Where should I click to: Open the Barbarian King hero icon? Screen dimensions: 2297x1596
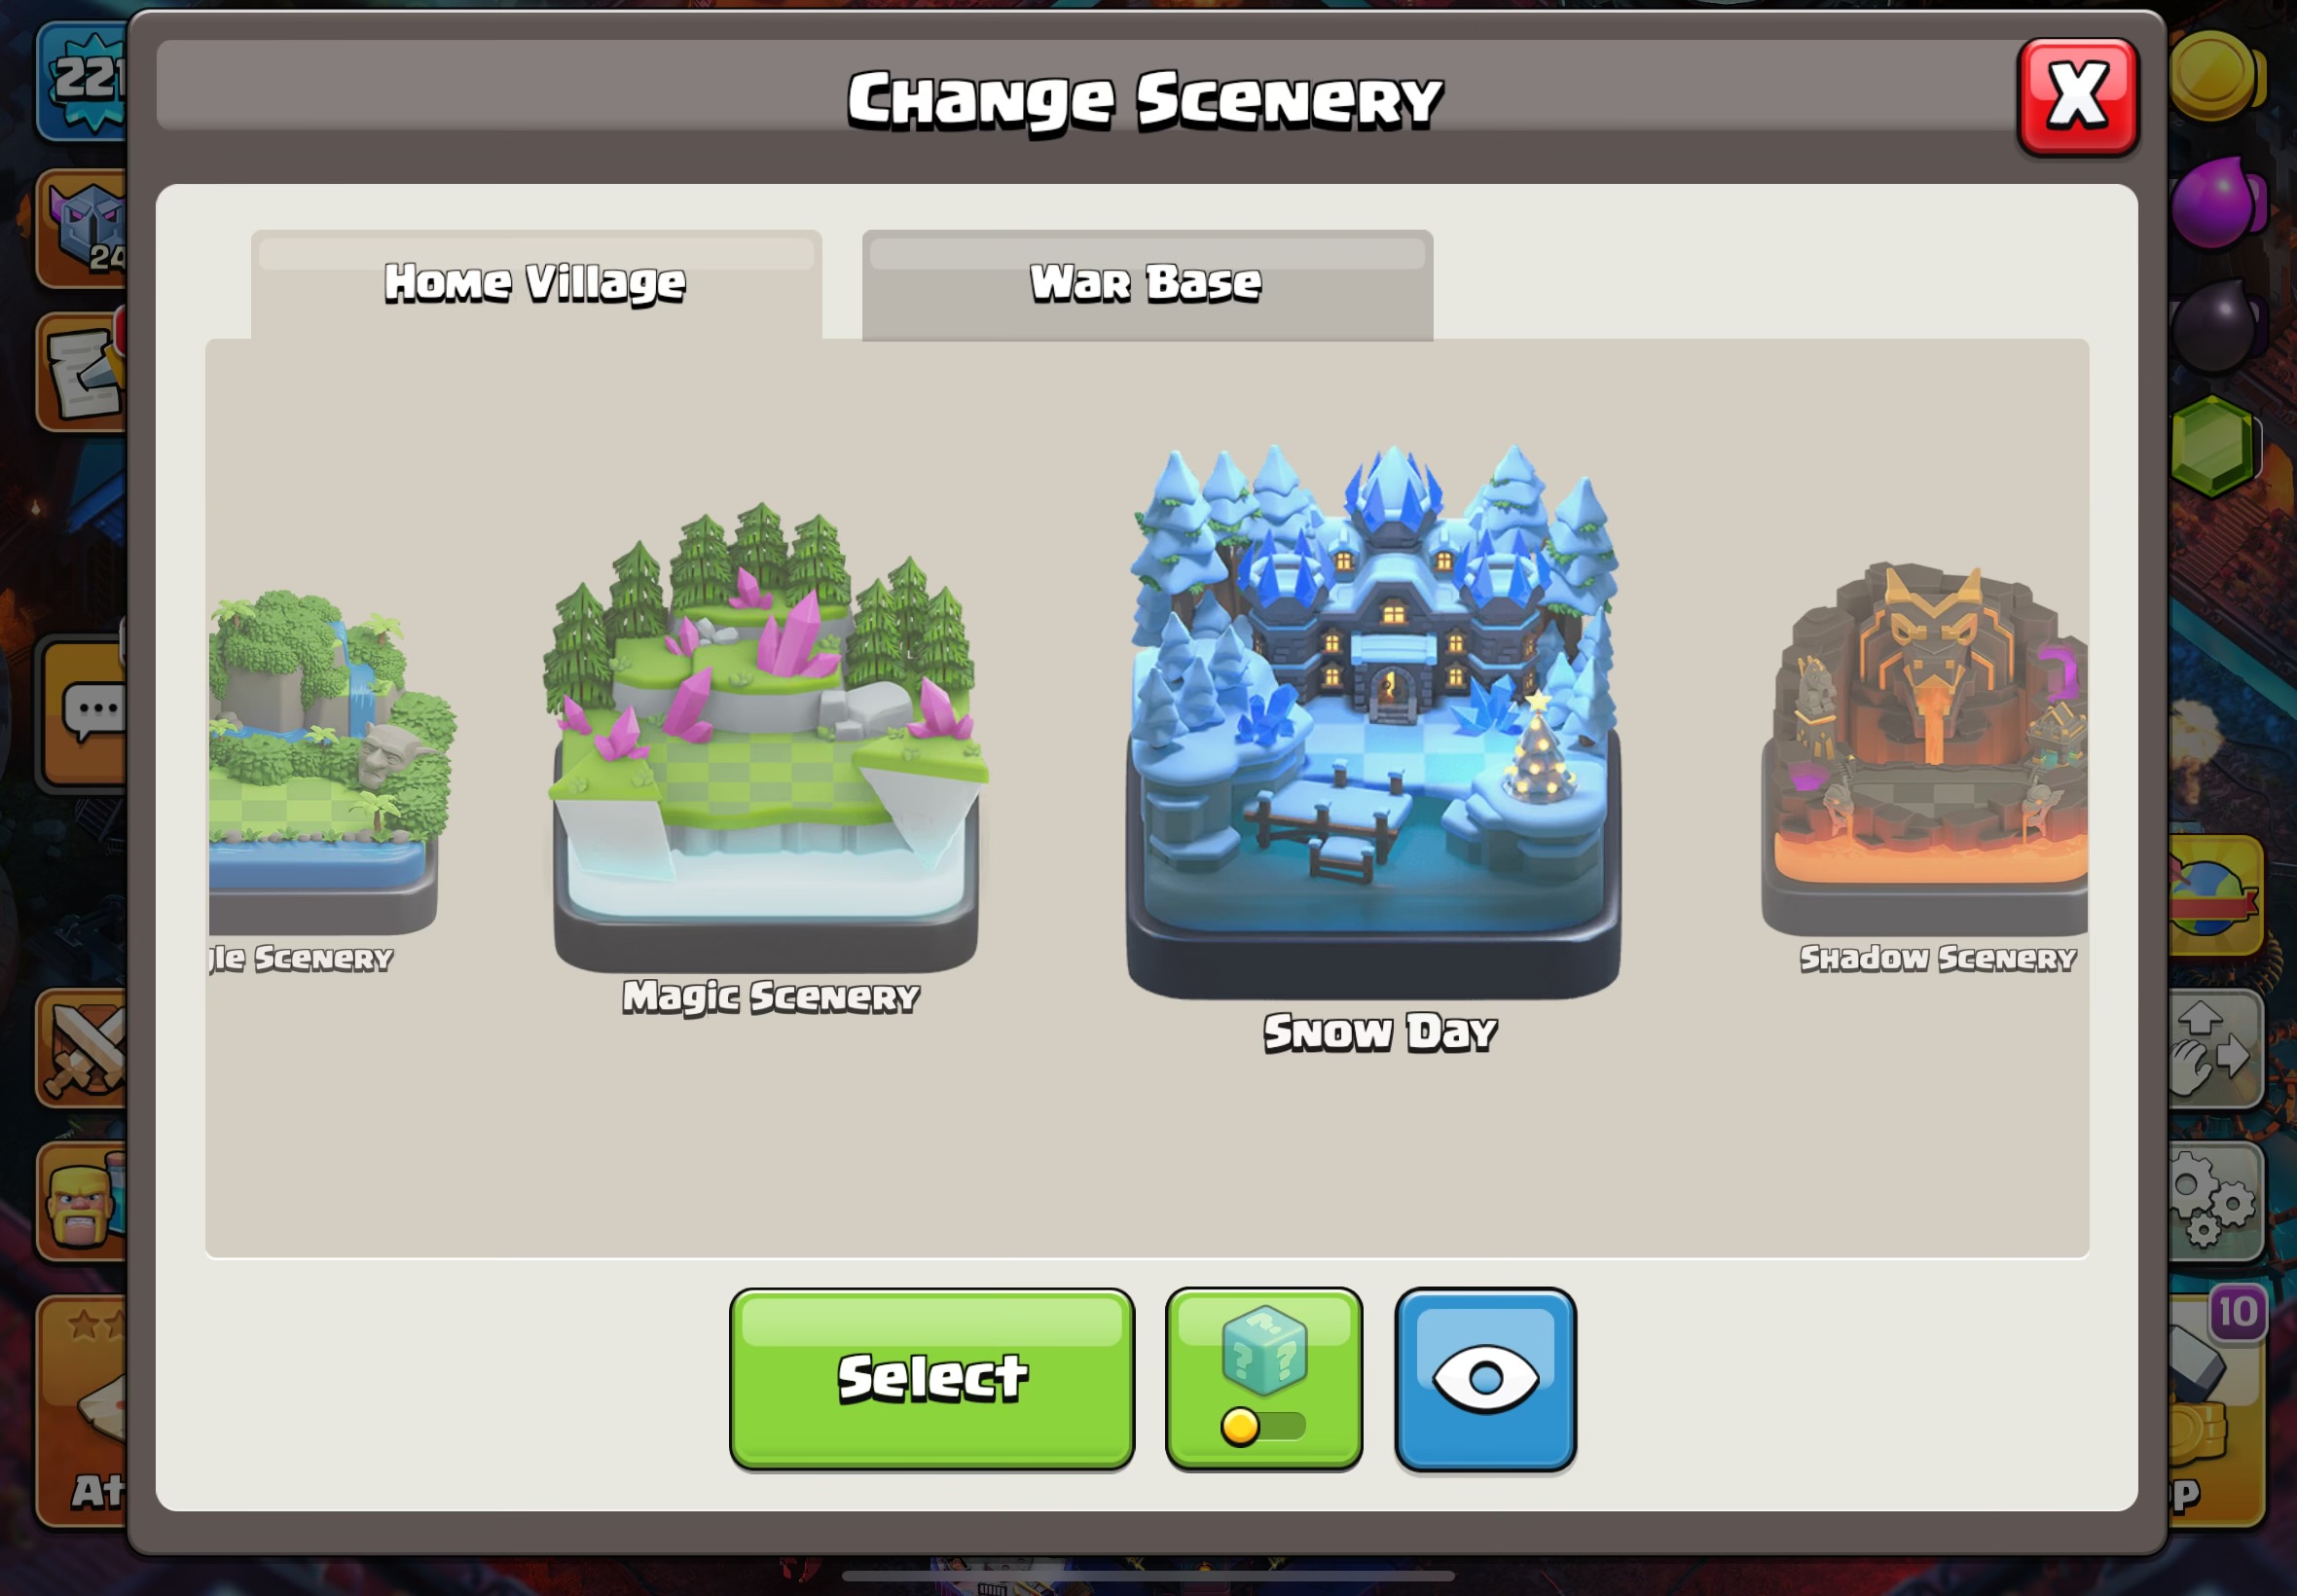pos(83,1201)
